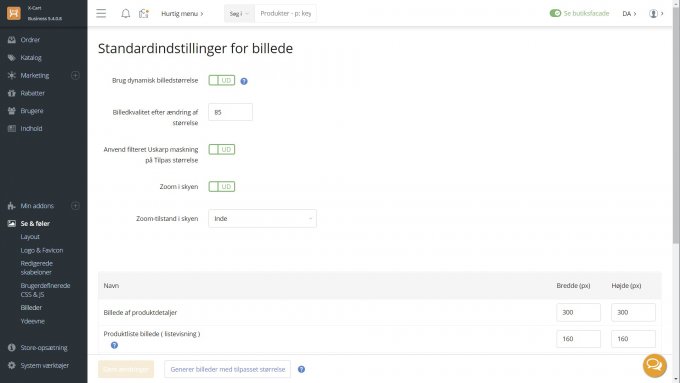Click the Marketing sidebar icon

(12, 75)
